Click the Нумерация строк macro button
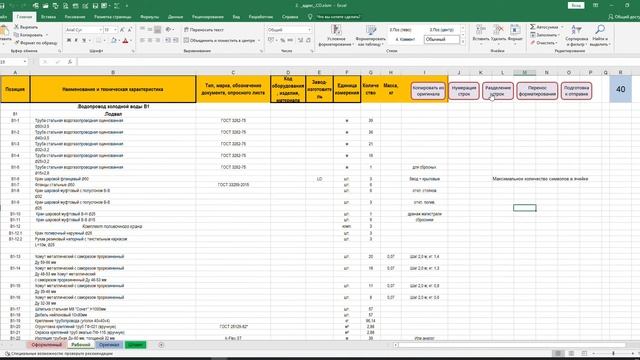The image size is (640, 360). click(463, 91)
